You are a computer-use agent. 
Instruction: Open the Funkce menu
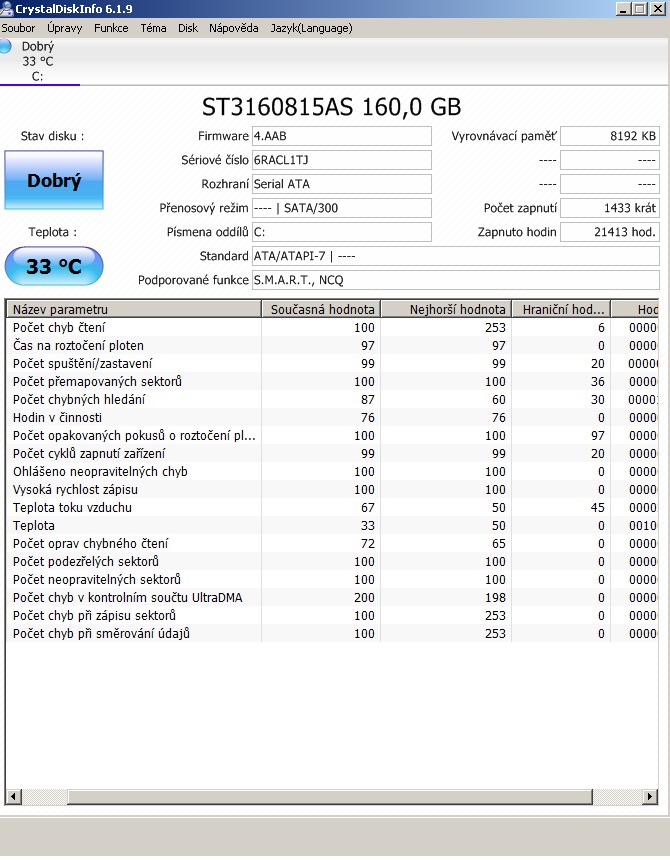111,28
